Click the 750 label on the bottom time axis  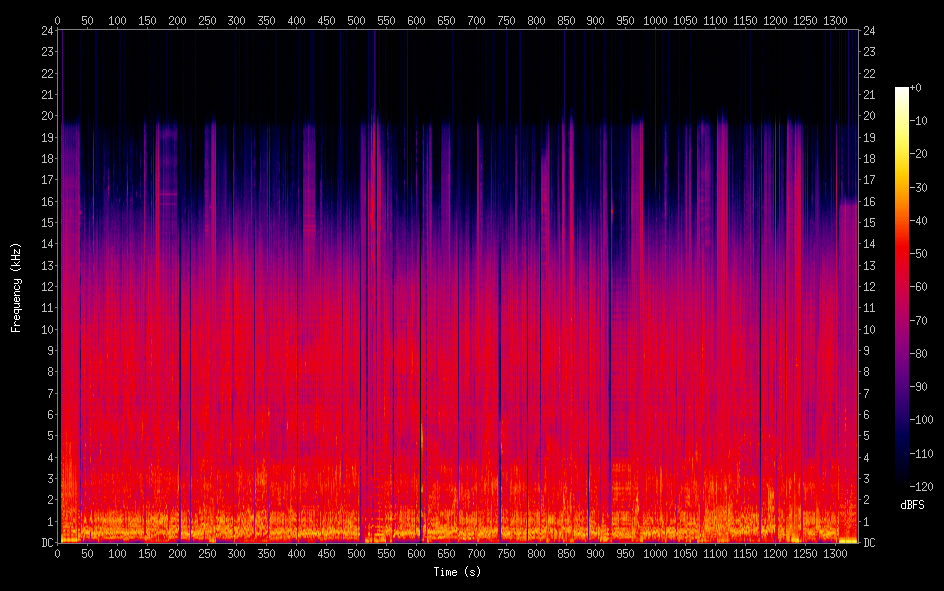[506, 553]
